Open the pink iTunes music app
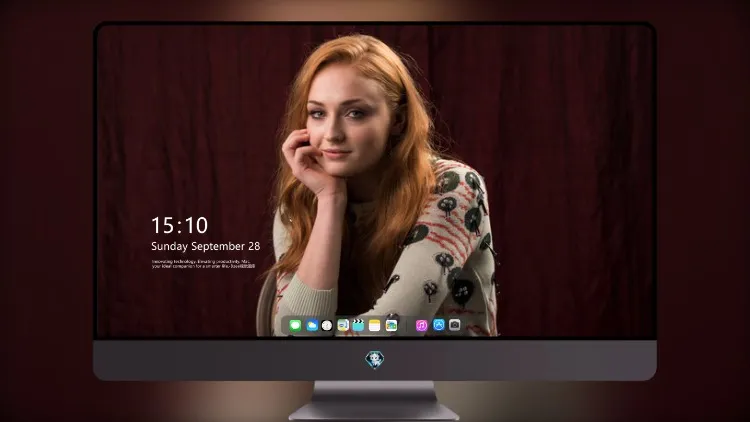This screenshot has width=750, height=422. (x=421, y=325)
